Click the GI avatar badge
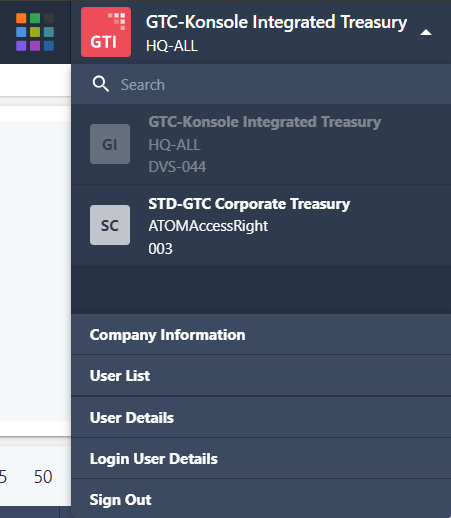Viewport: 451px width, 518px height. pyautogui.click(x=110, y=144)
